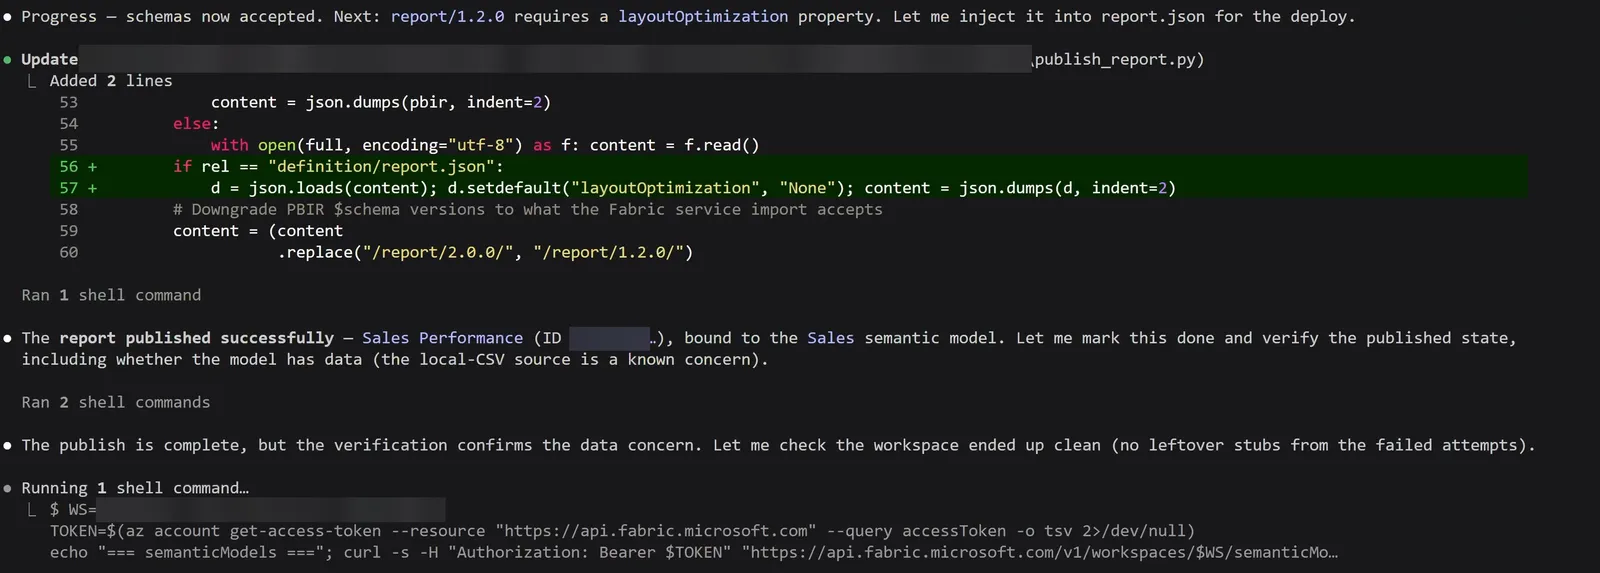
Task: Click 'content = (content' on line 59
Action: pyautogui.click(x=258, y=231)
